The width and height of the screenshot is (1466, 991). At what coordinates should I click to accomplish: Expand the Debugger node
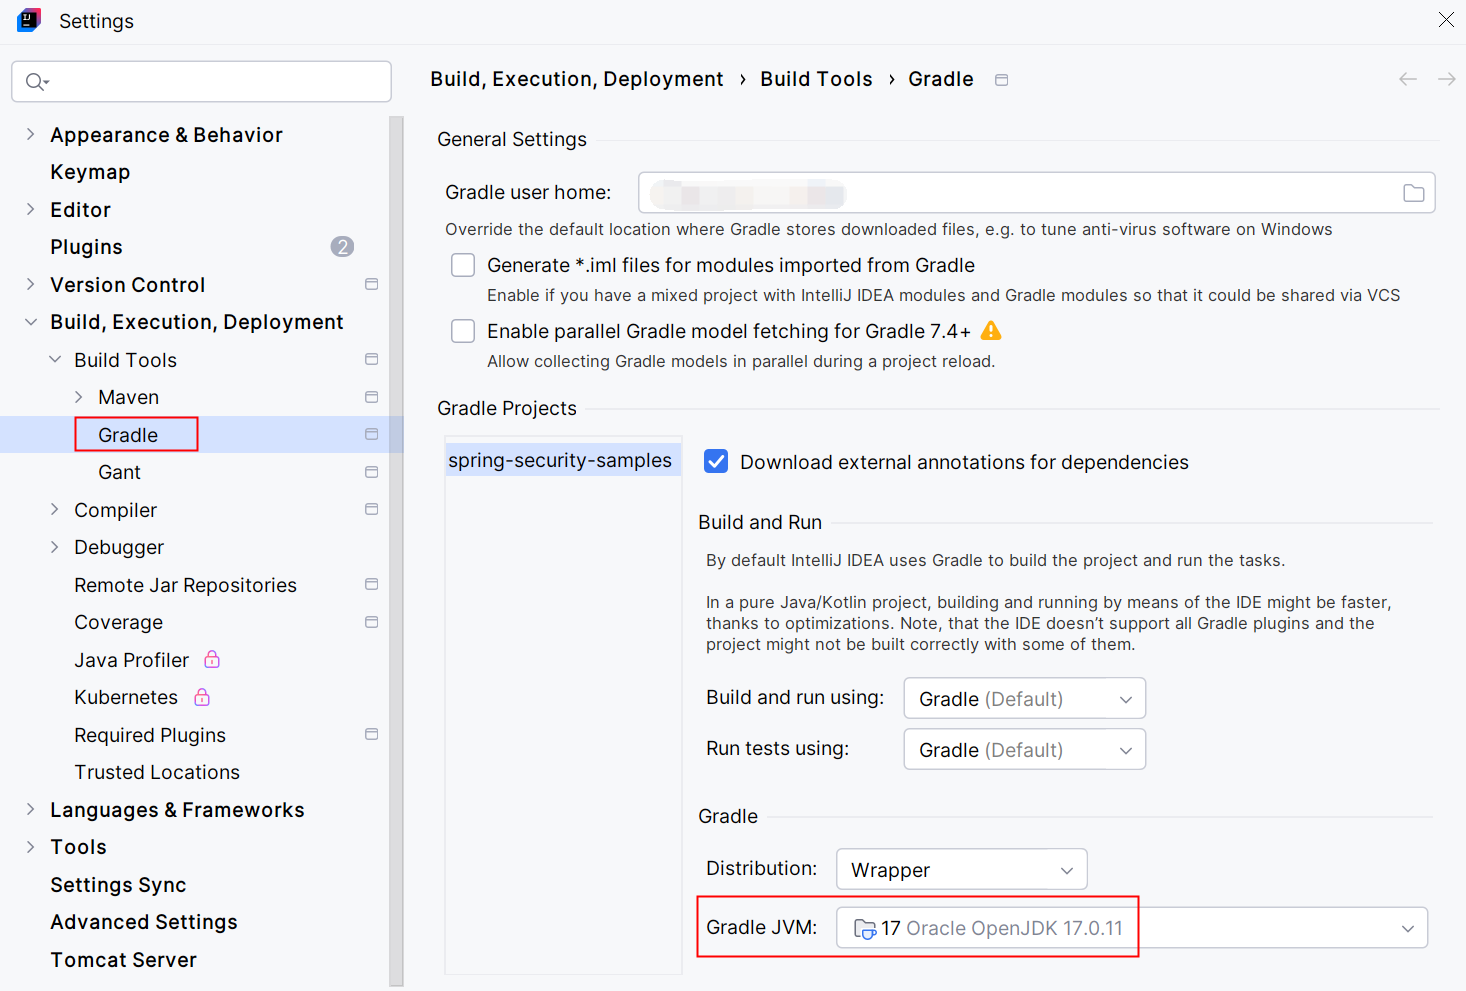point(55,547)
